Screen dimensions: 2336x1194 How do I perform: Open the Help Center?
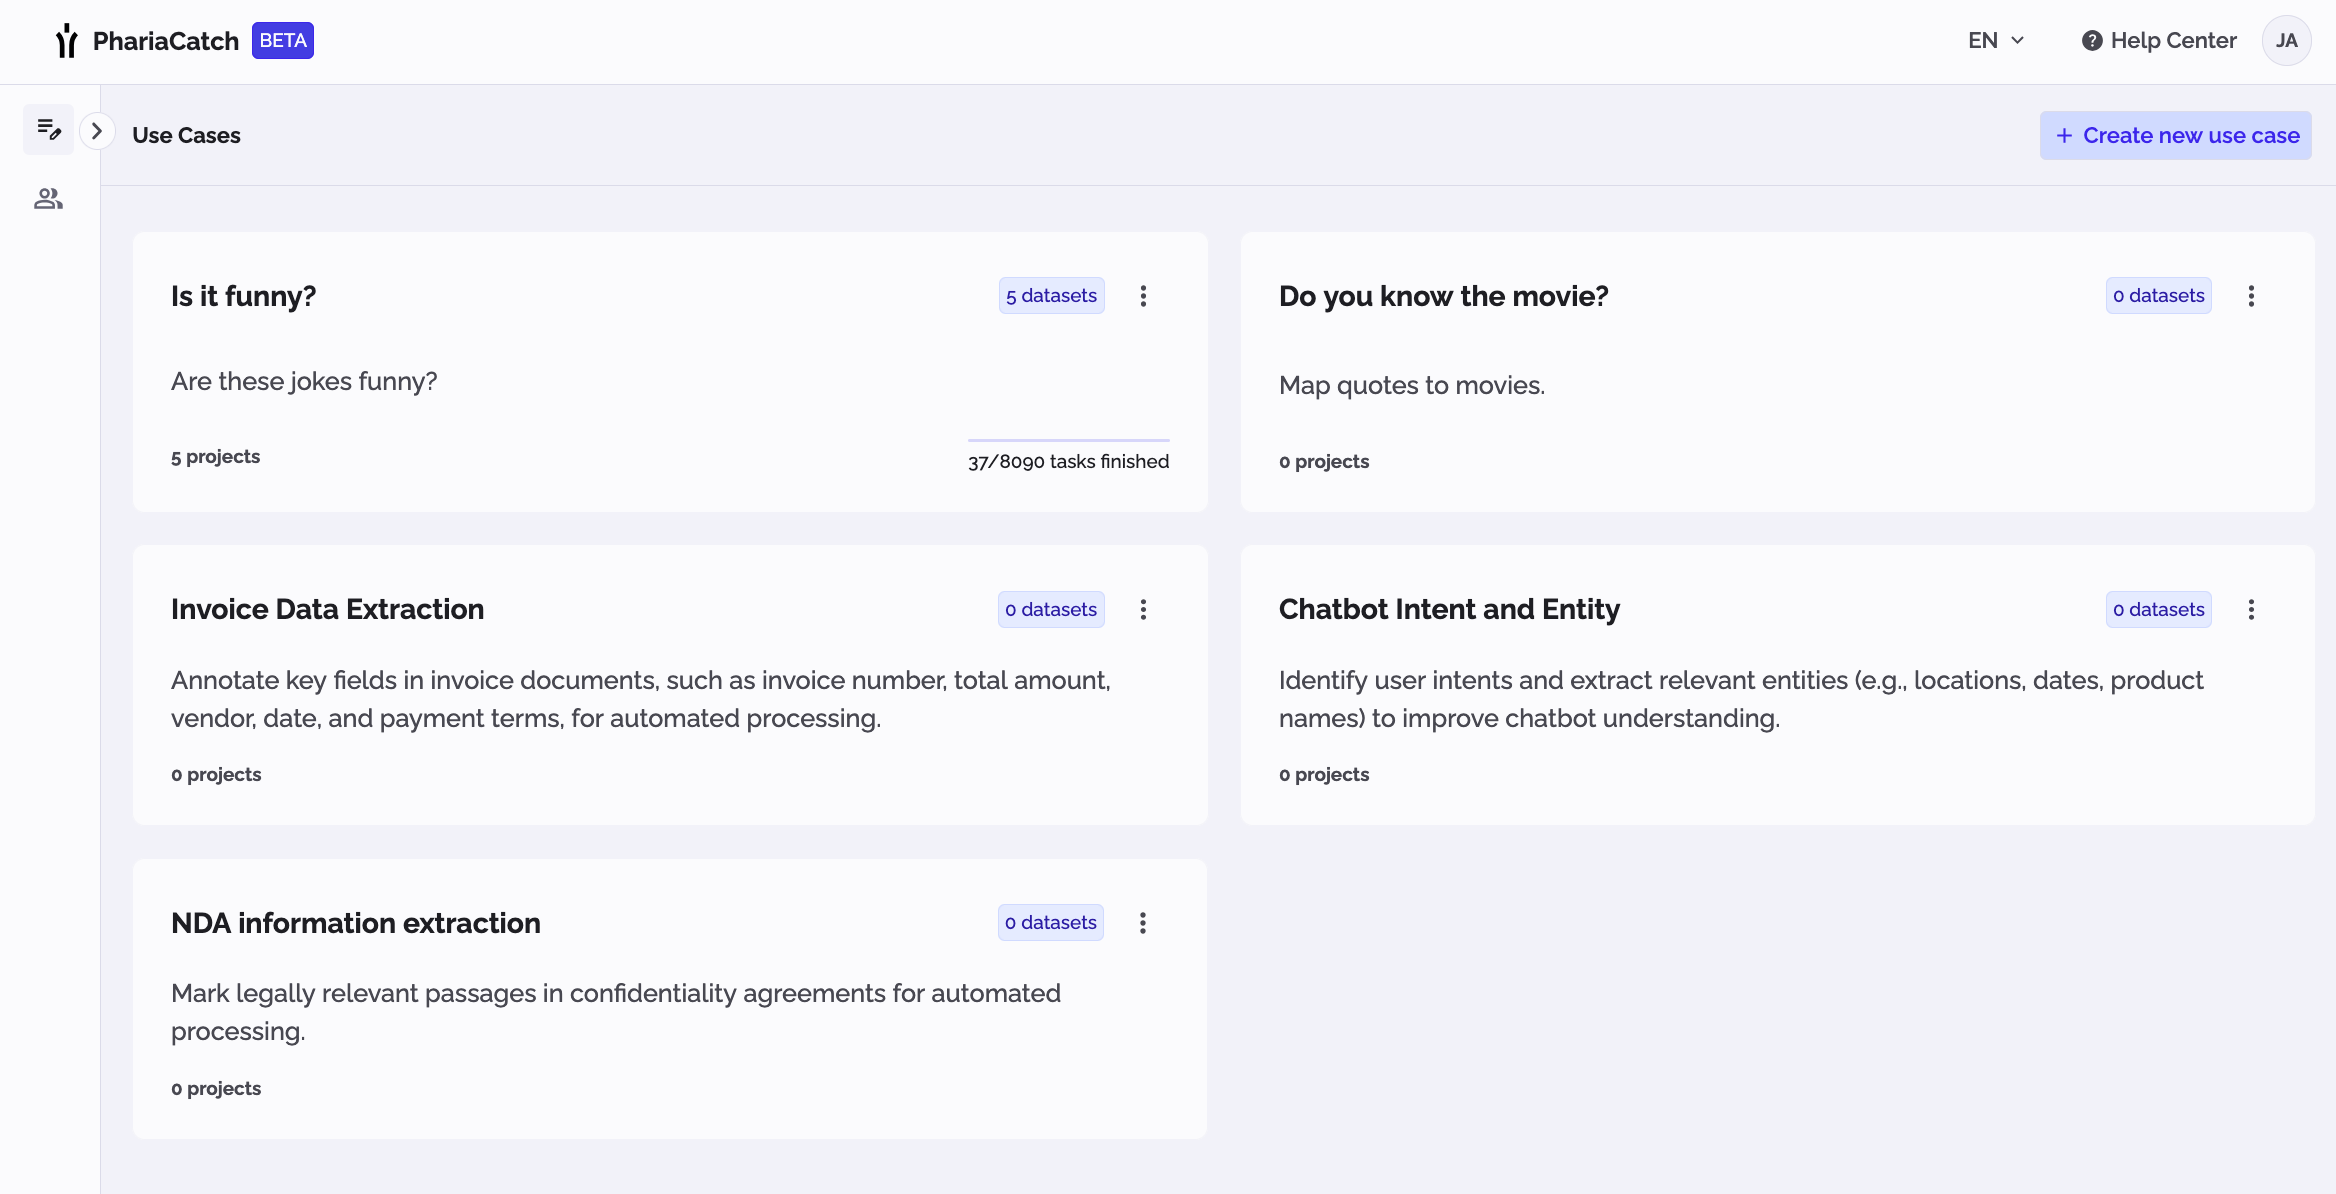point(2158,40)
